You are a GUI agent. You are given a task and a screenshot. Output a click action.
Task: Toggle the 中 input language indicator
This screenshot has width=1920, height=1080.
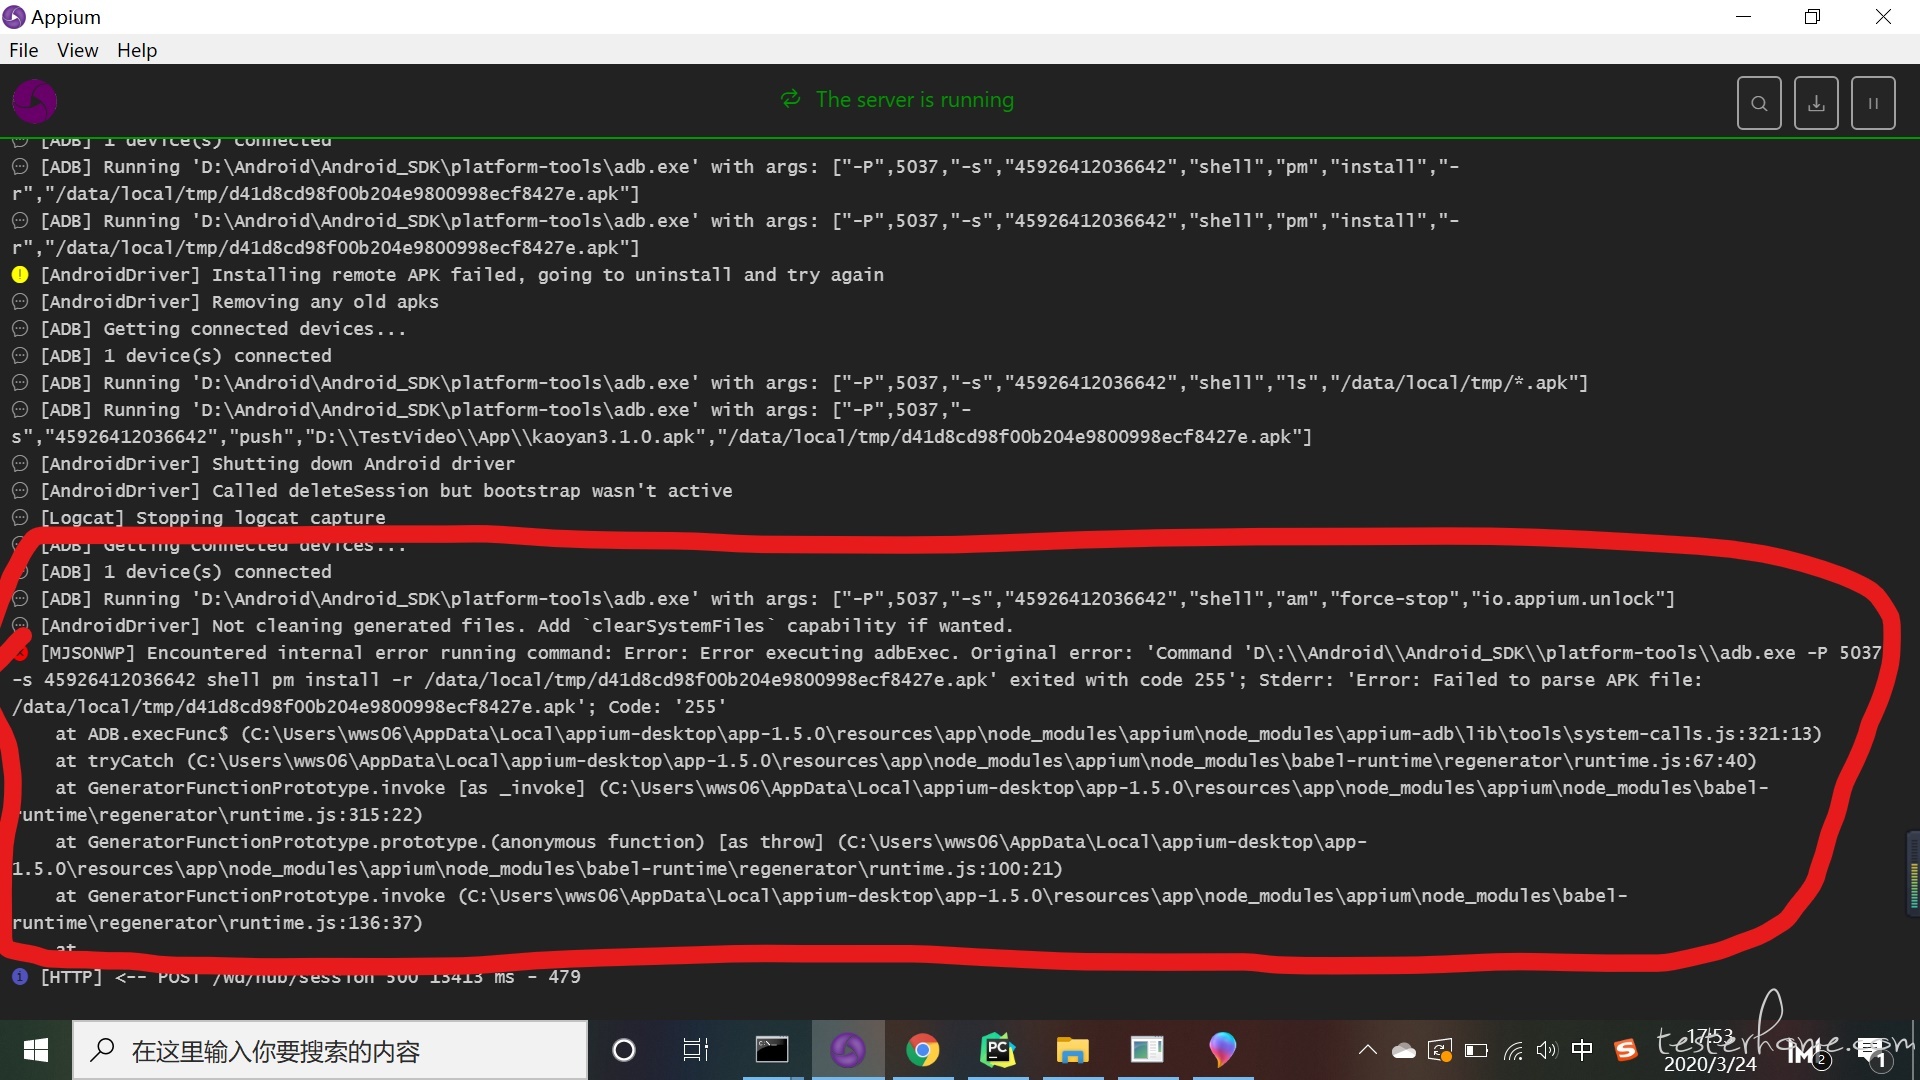click(x=1583, y=1050)
